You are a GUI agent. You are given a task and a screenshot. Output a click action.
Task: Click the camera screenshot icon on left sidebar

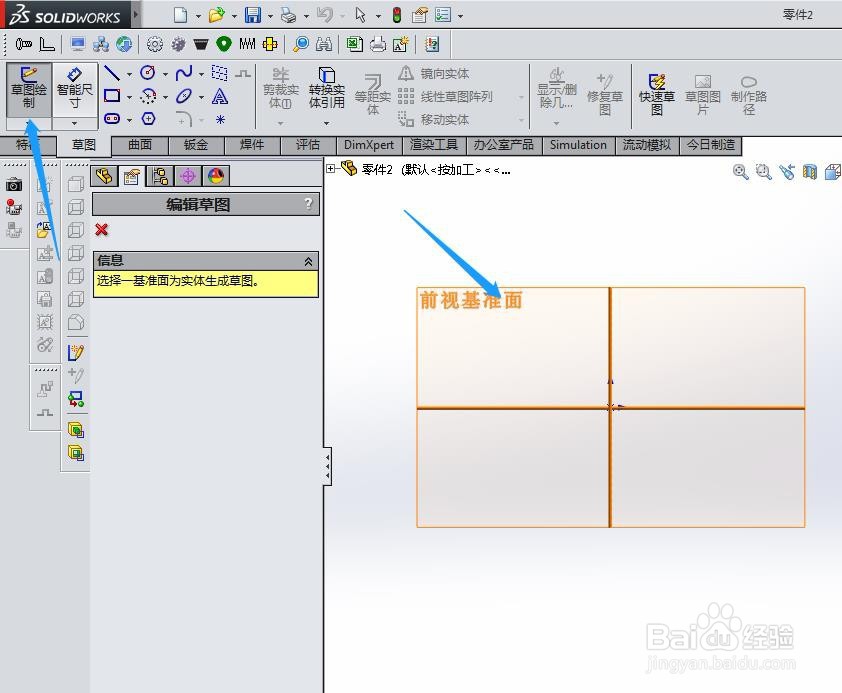[14, 185]
